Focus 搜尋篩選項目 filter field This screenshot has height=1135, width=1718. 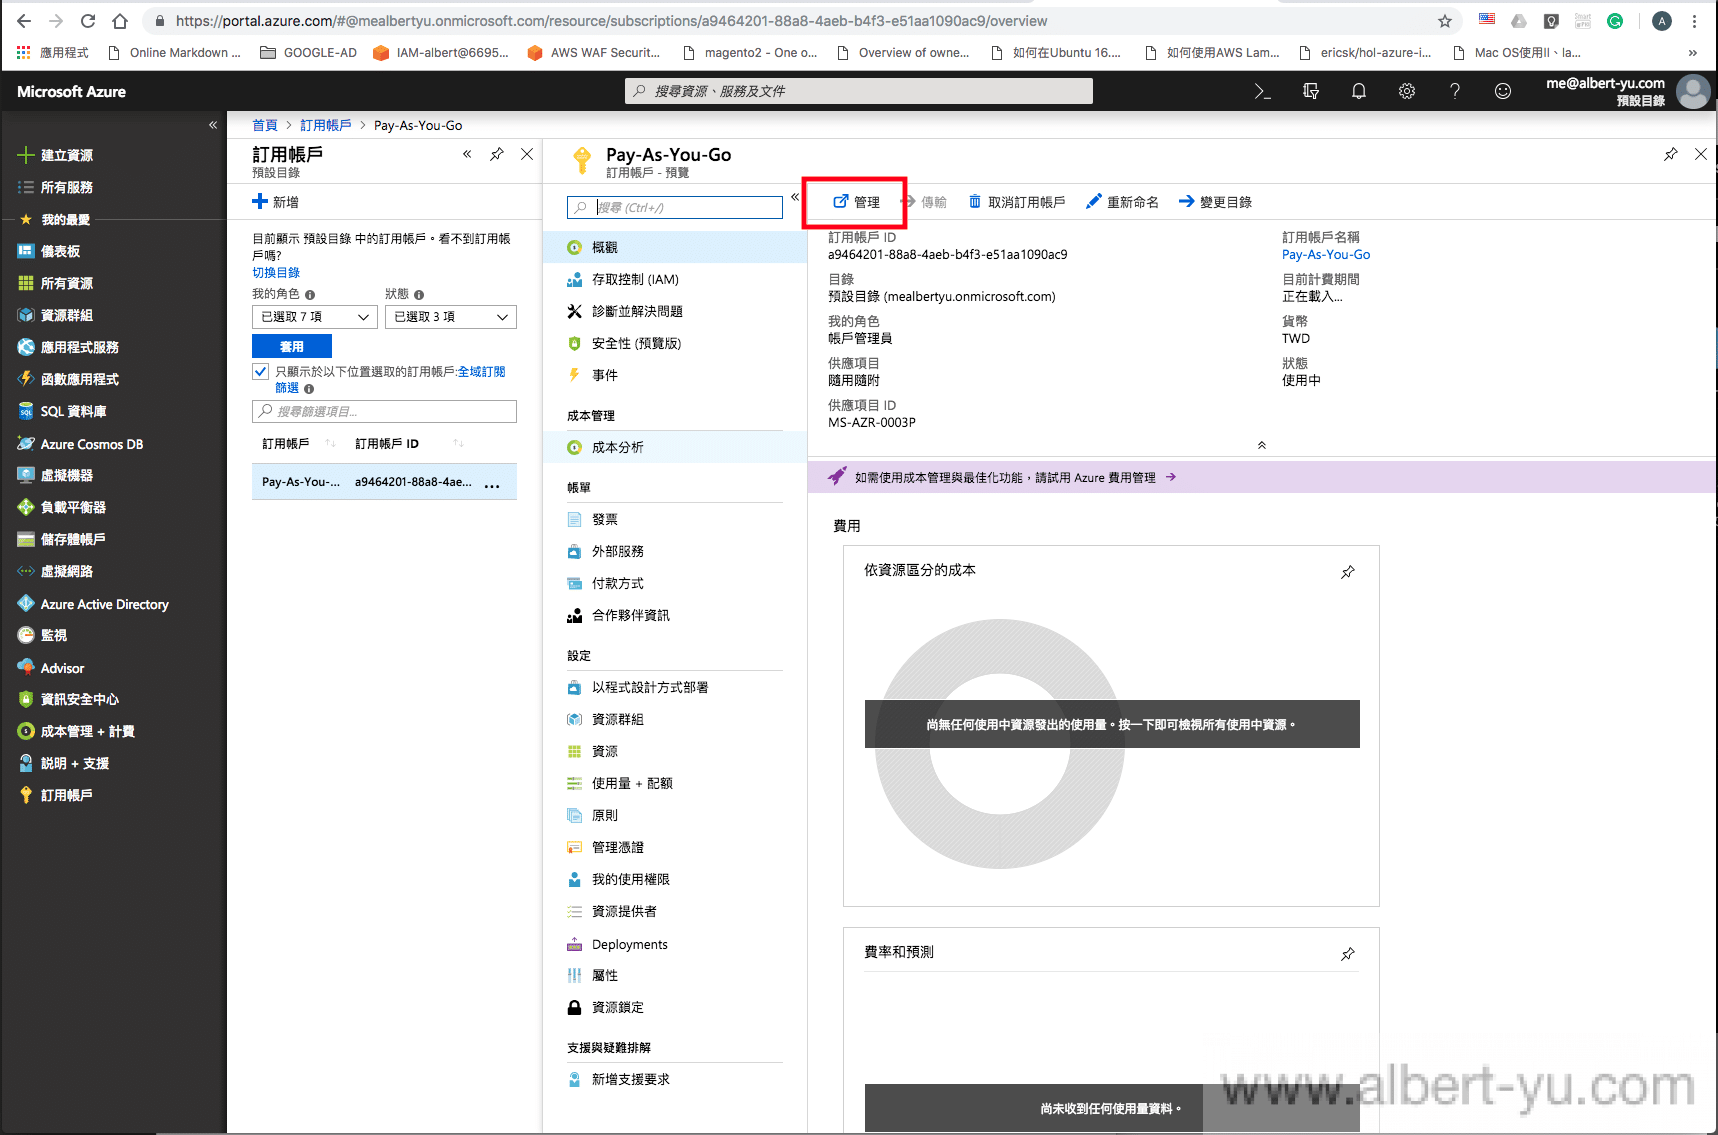point(384,411)
